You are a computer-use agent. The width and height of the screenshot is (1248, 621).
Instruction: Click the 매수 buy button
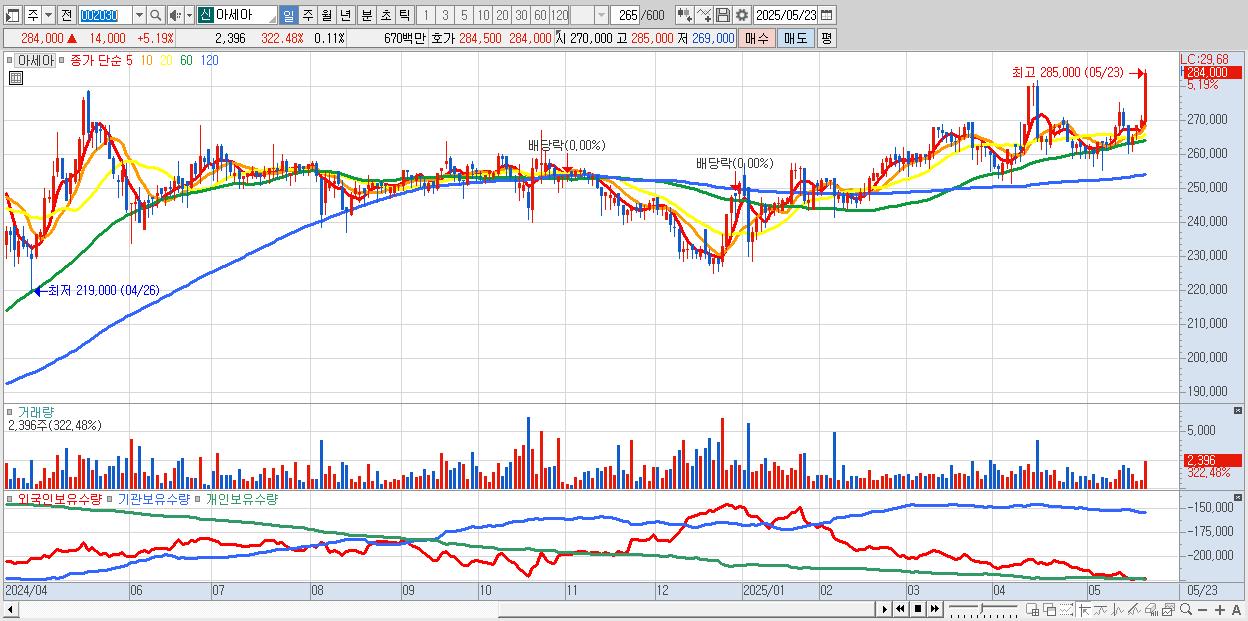[x=756, y=38]
